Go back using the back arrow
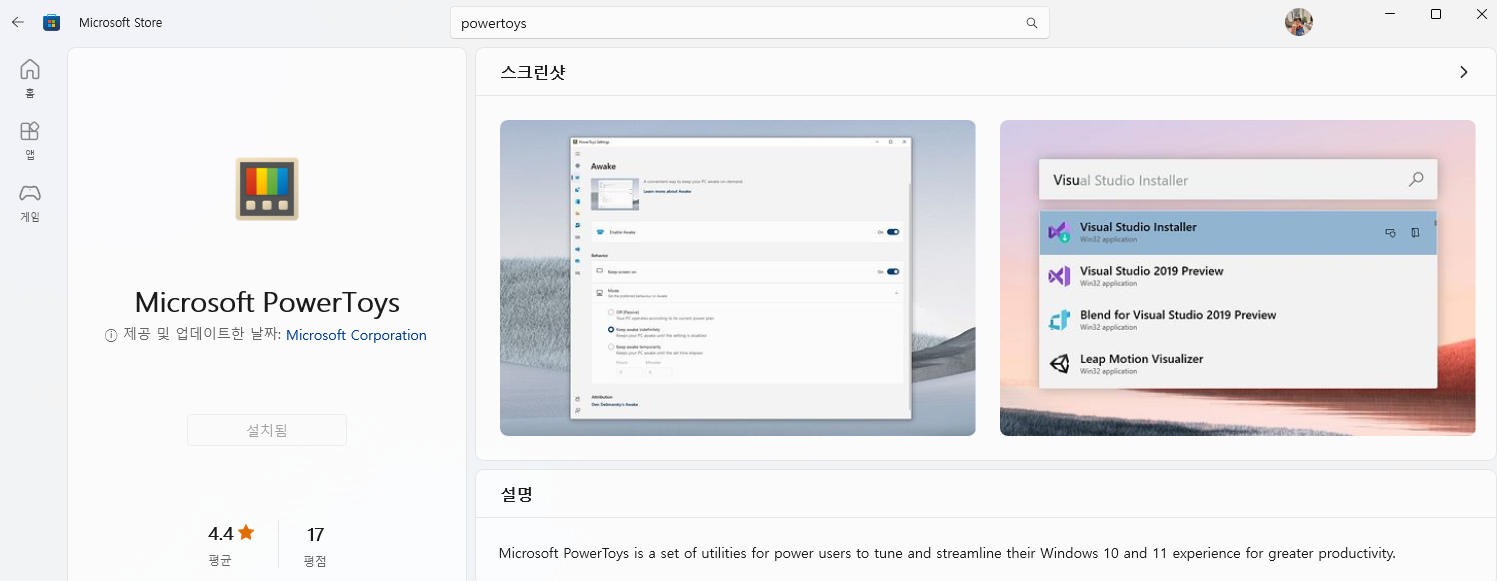This screenshot has width=1497, height=581. (x=17, y=22)
